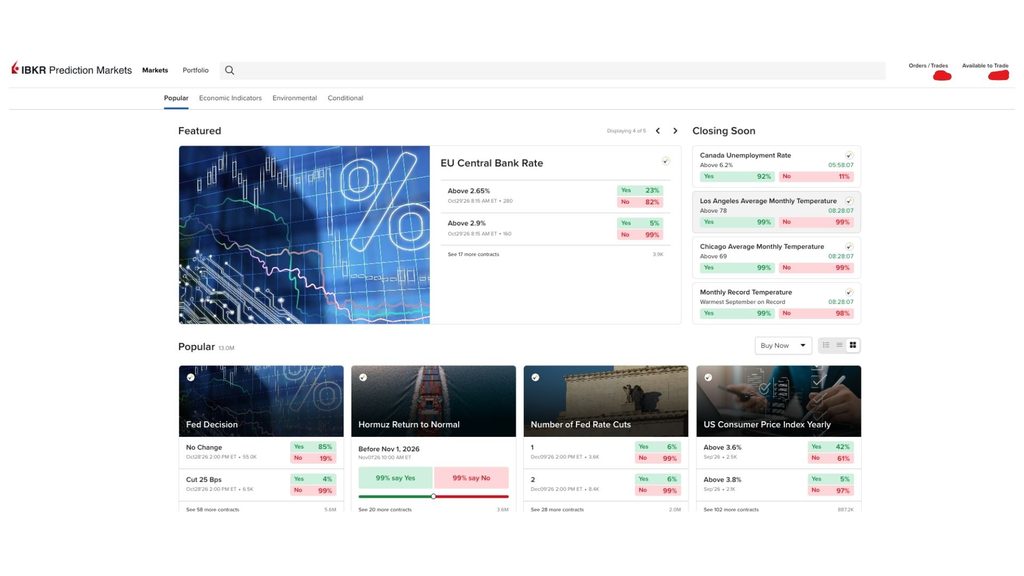Switch Popular to detailed list view

[x=826, y=345]
